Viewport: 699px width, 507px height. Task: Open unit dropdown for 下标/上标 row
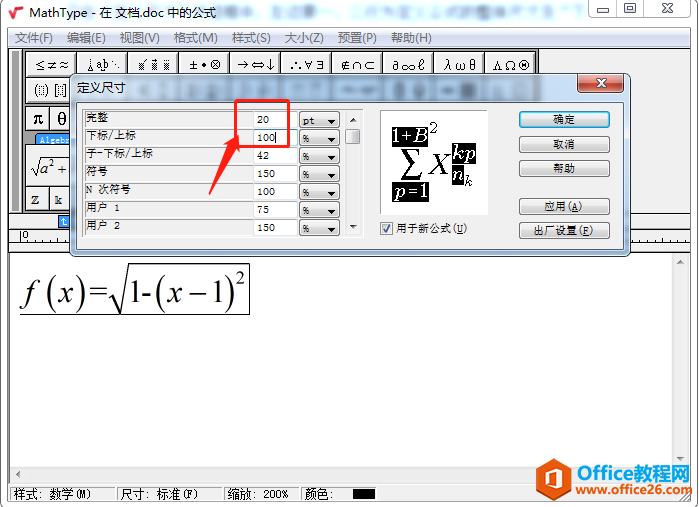click(x=319, y=138)
